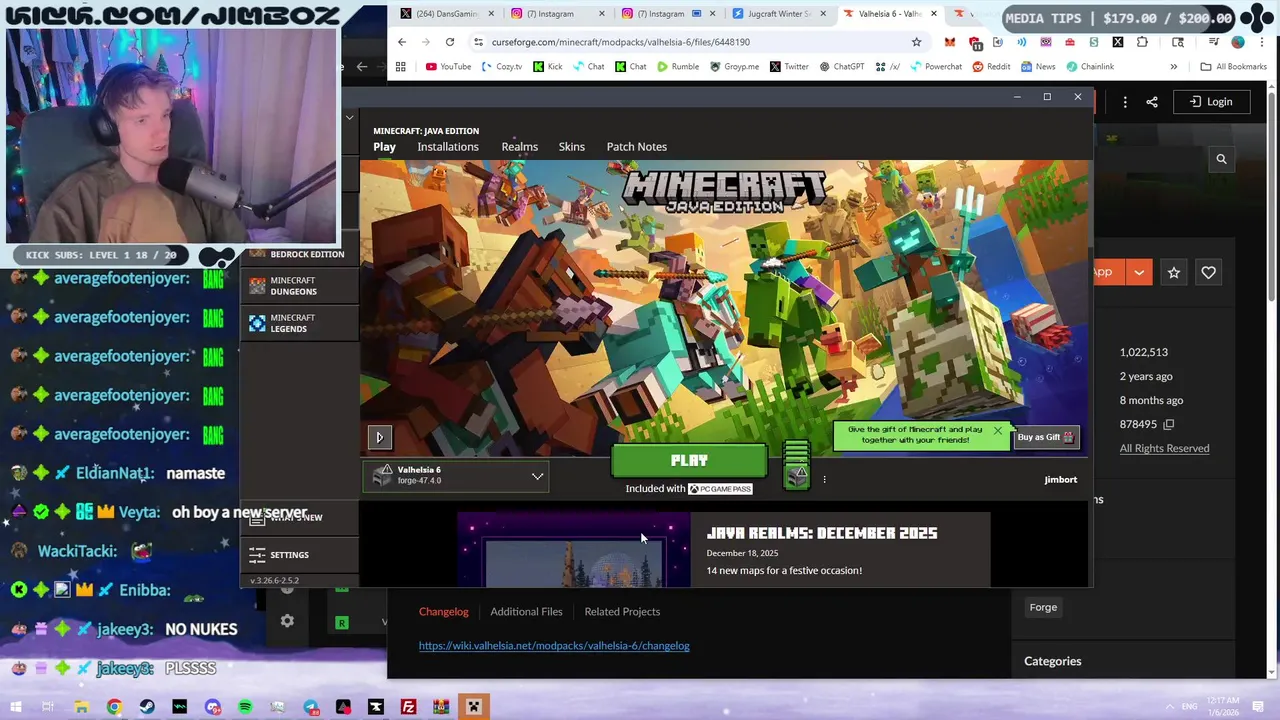Select the Play tab in launcher
Screen dimensions: 1280x720
pos(384,147)
